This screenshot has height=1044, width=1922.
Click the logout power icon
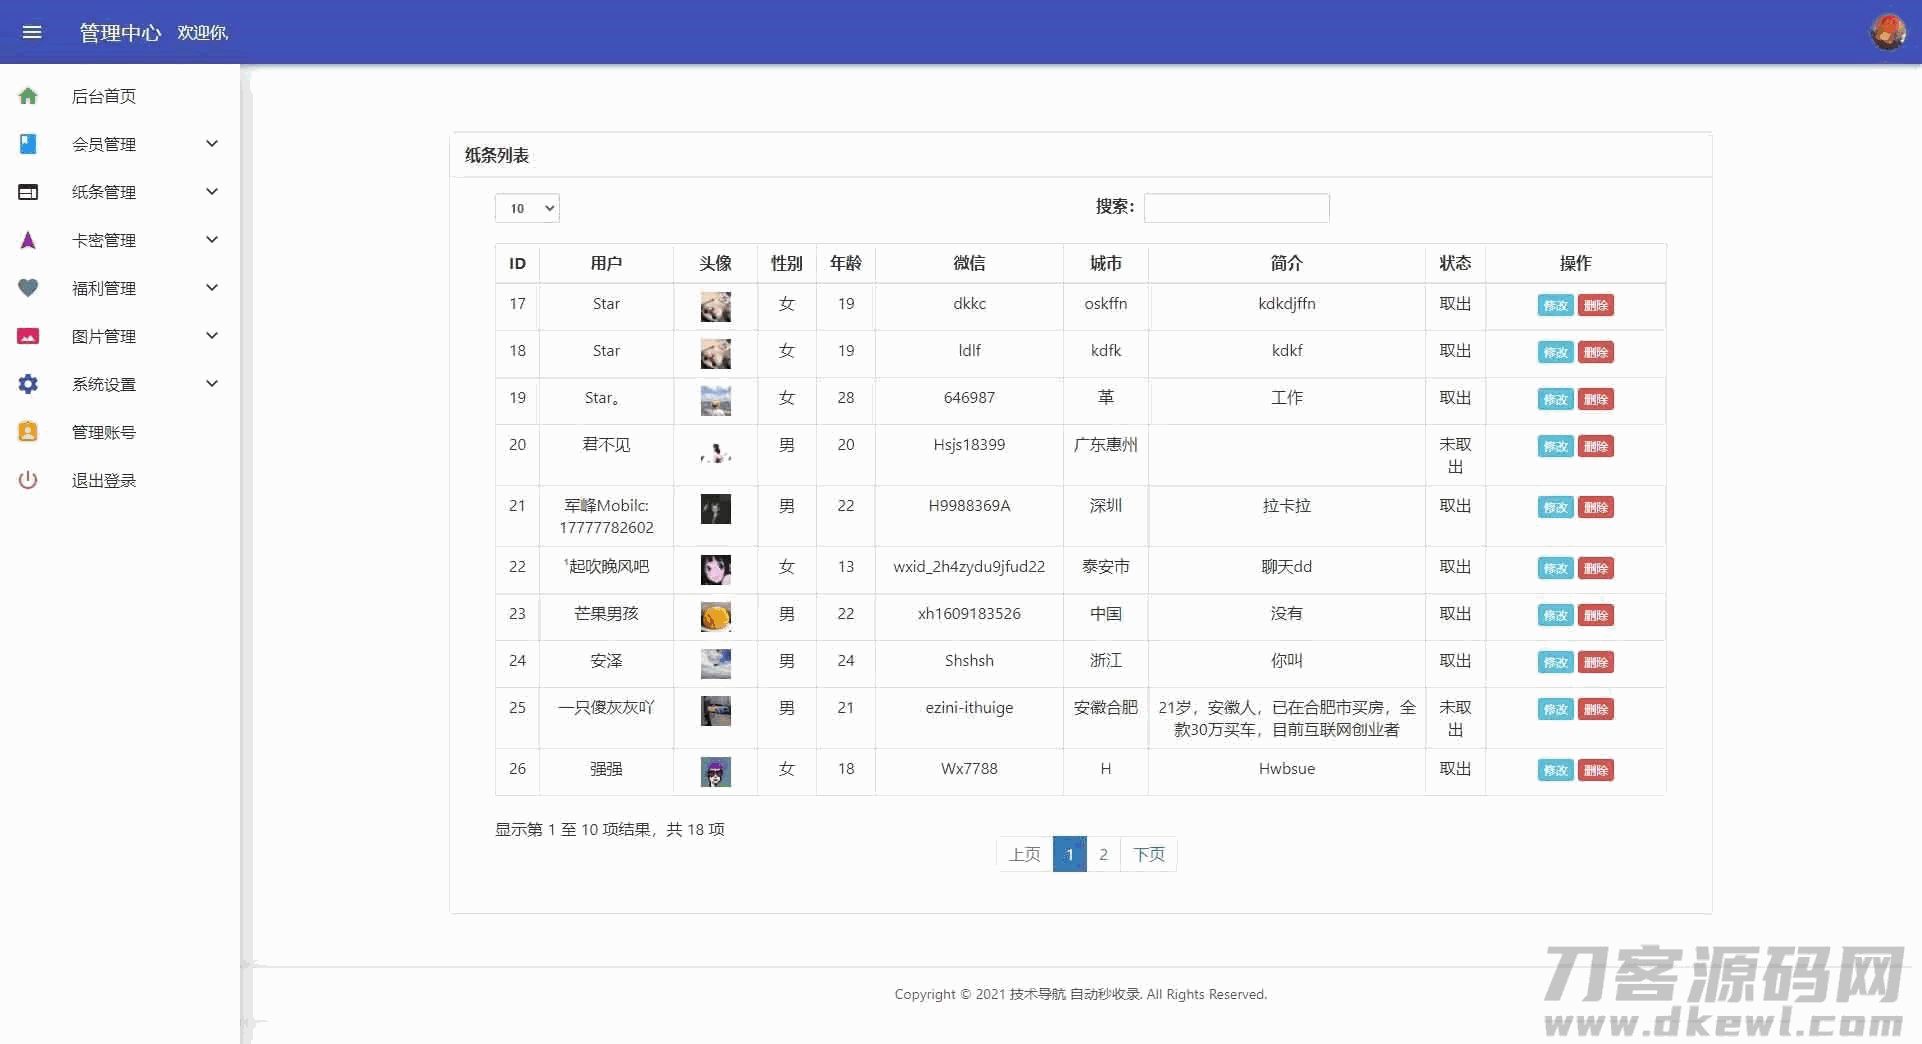point(28,480)
